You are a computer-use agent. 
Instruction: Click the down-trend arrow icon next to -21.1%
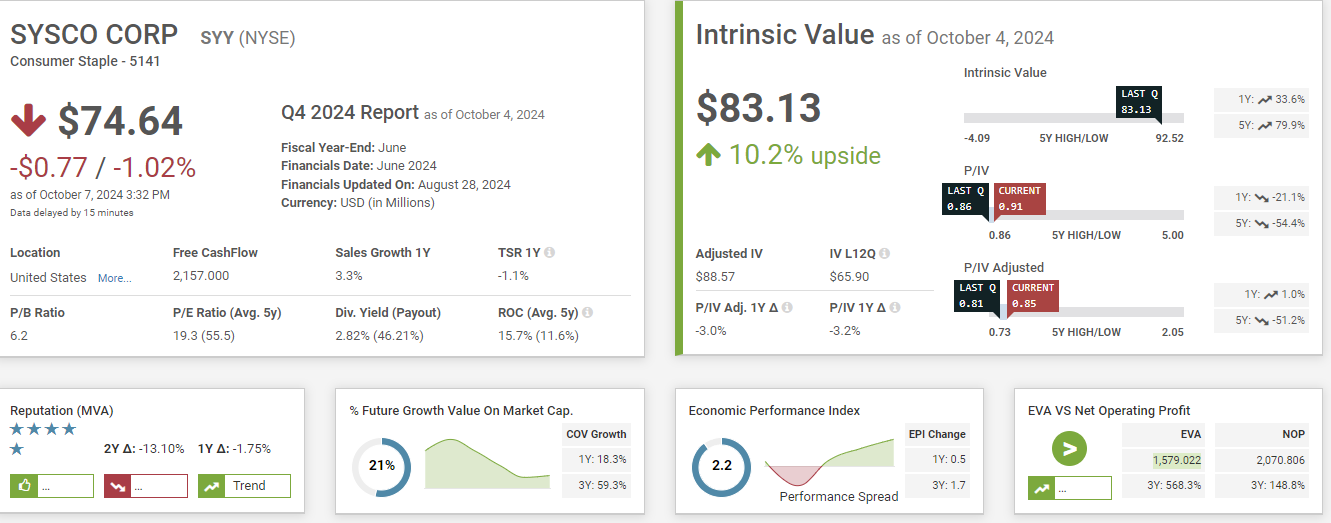click(x=1262, y=197)
